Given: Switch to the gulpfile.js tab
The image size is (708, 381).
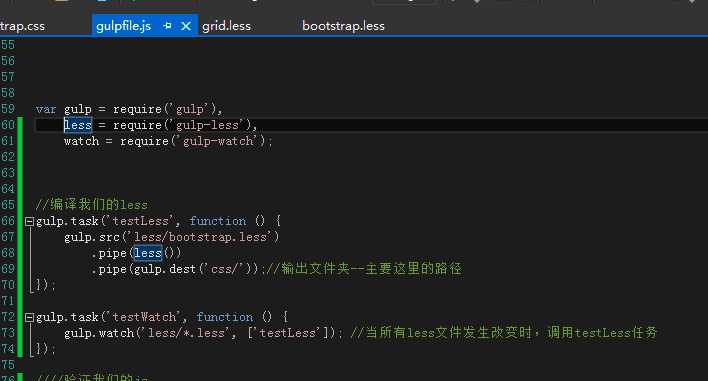Looking at the screenshot, I should 123,26.
